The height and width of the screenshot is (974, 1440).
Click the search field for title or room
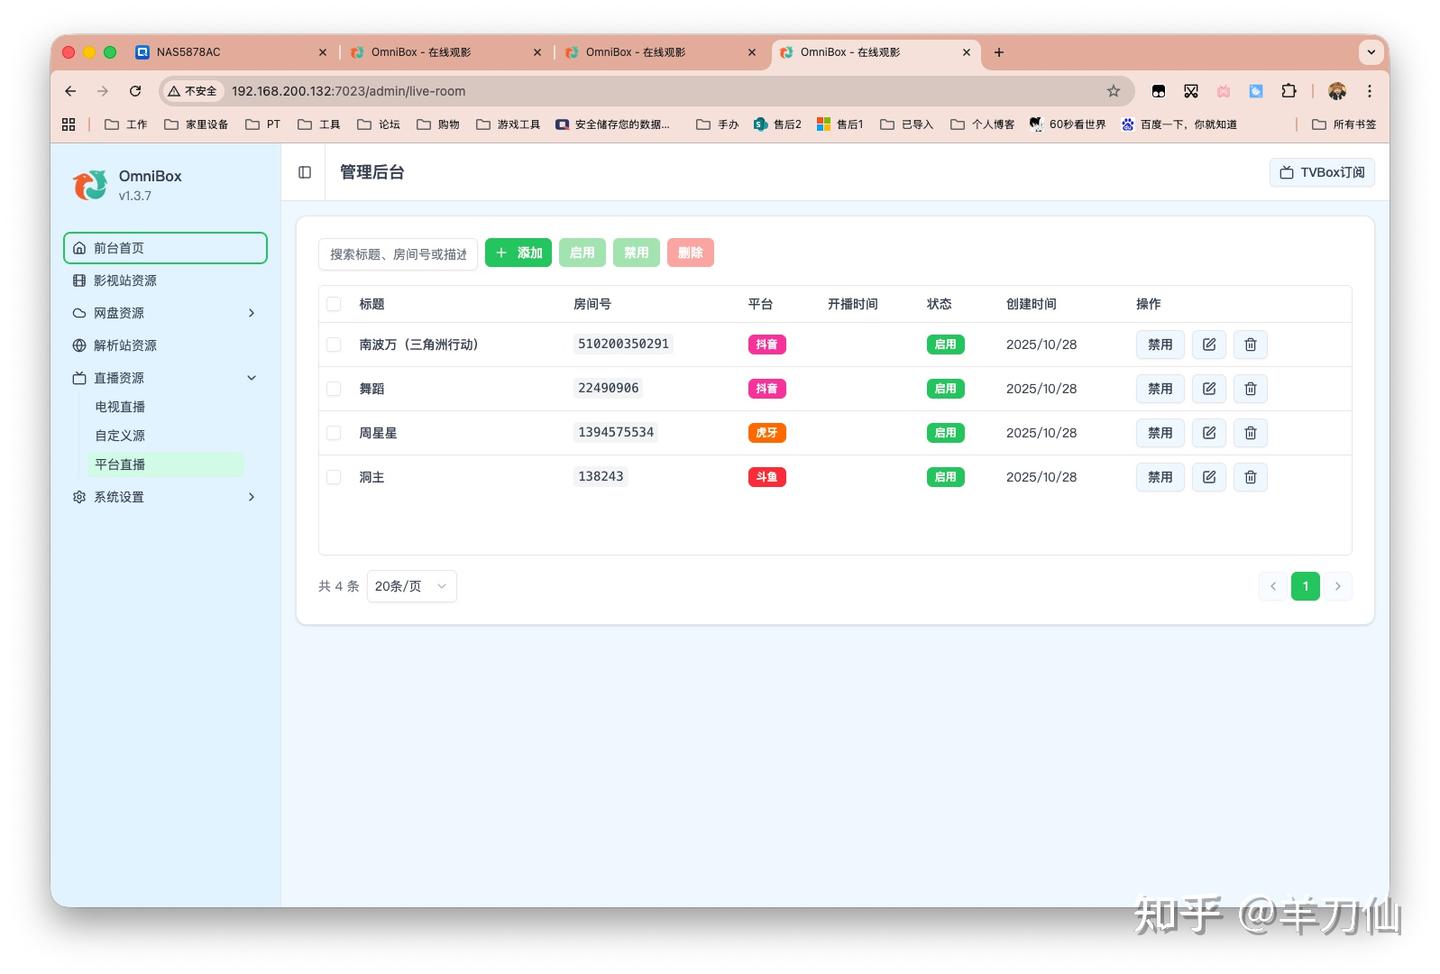[398, 254]
